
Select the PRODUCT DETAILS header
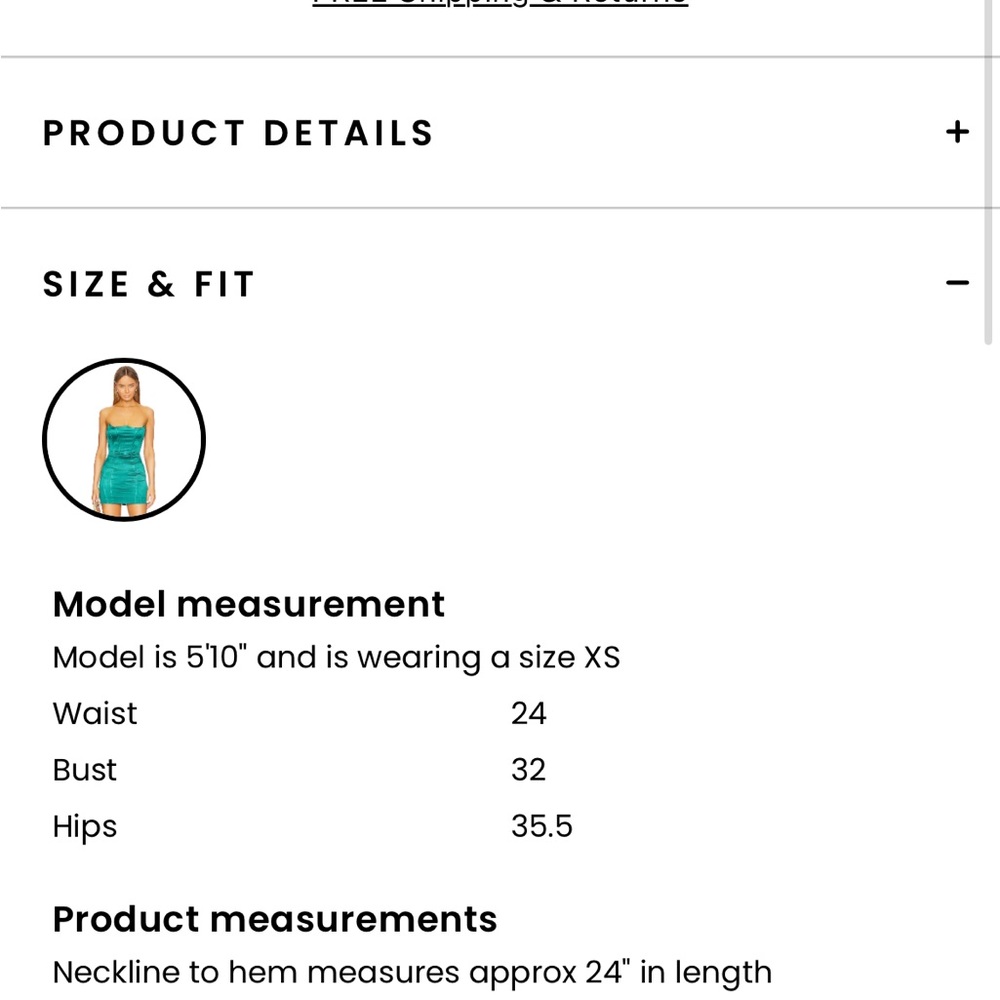tap(237, 131)
